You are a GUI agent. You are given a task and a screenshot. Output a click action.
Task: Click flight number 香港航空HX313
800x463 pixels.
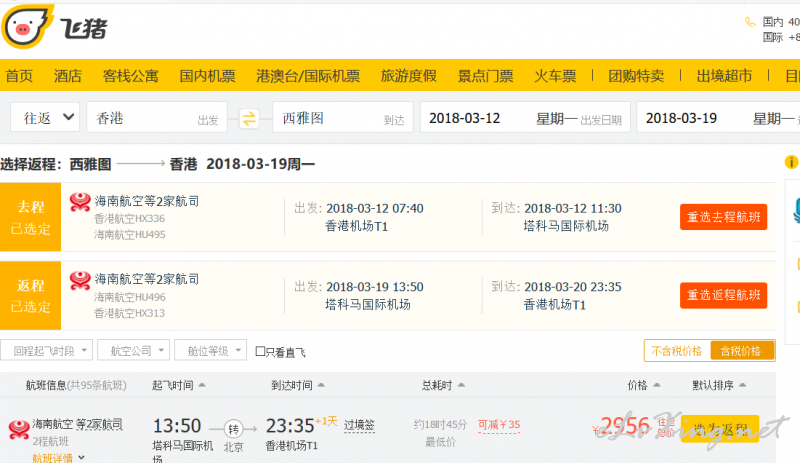pyautogui.click(x=130, y=313)
